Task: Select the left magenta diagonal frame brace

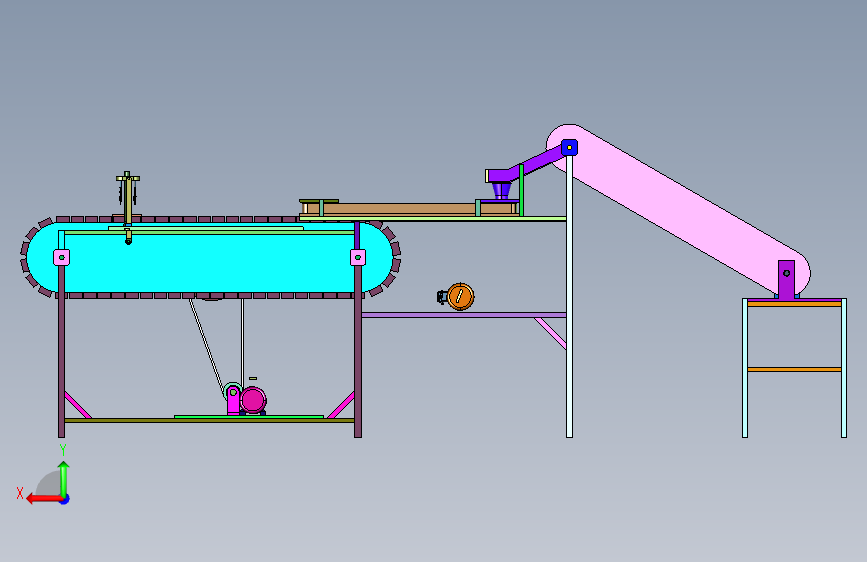Action: [78, 405]
